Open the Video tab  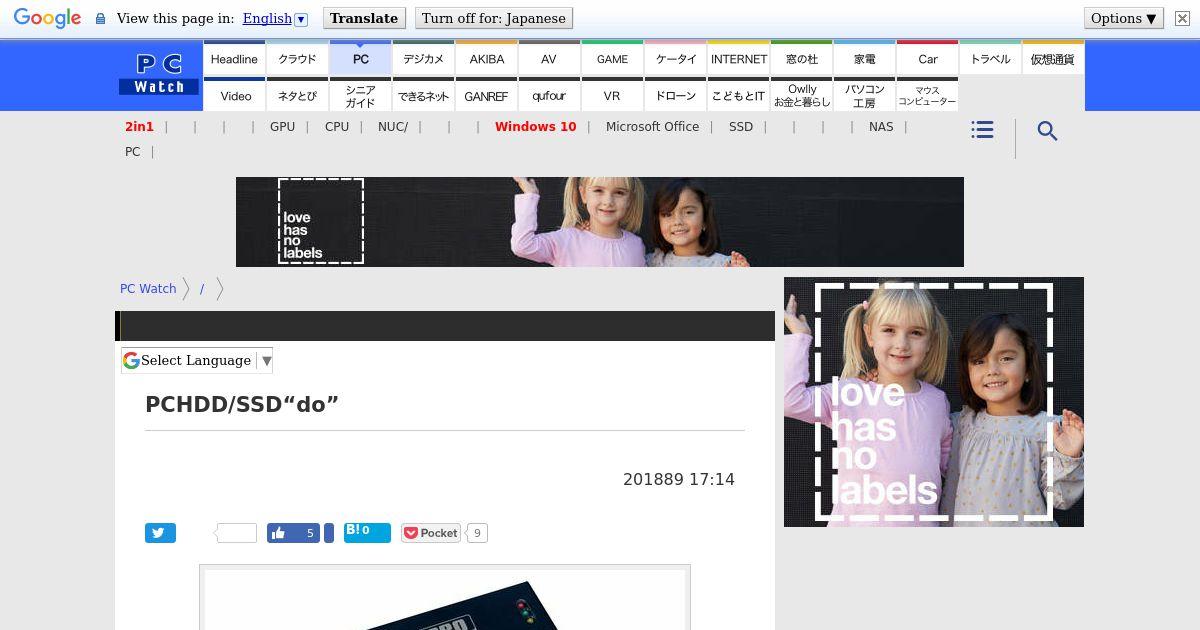234,95
